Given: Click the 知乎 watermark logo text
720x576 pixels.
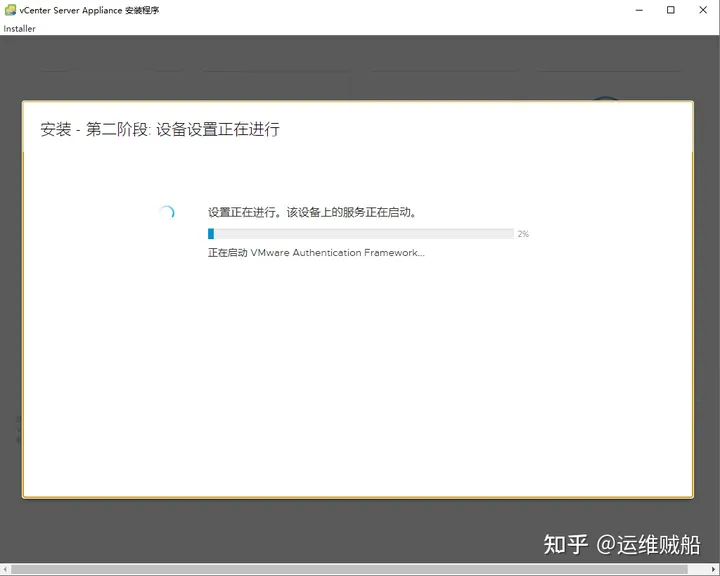Looking at the screenshot, I should click(x=565, y=544).
